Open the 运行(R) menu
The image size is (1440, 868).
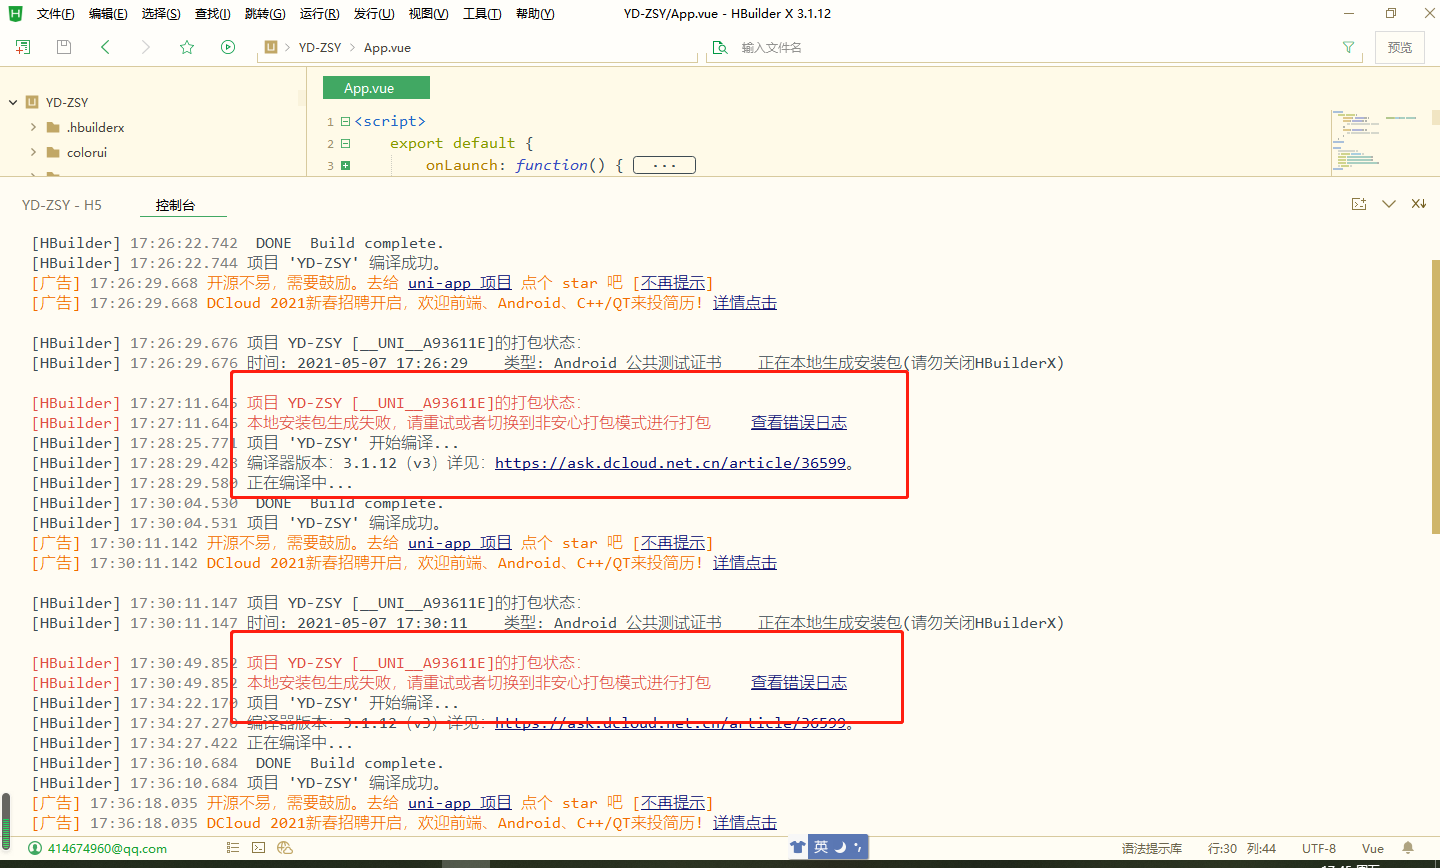(x=319, y=14)
